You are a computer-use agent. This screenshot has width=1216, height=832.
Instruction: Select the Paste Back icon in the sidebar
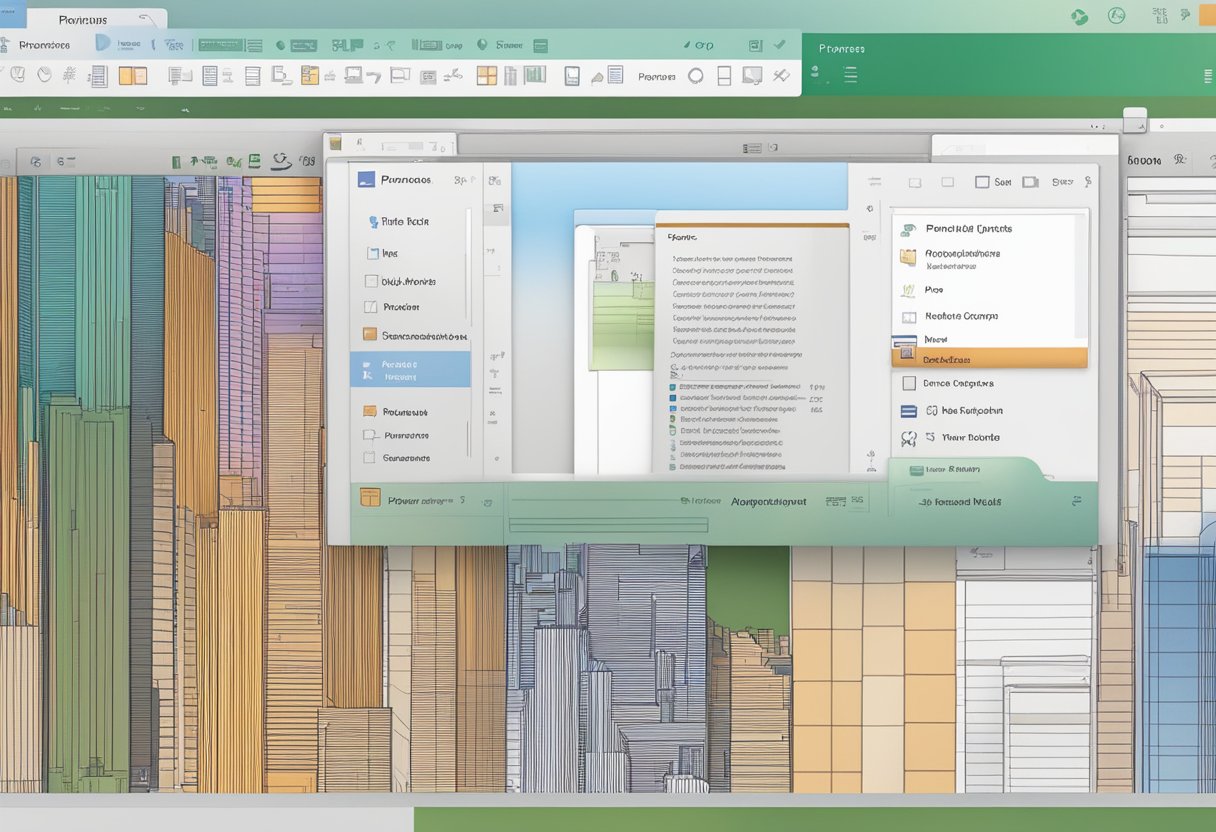coord(373,221)
